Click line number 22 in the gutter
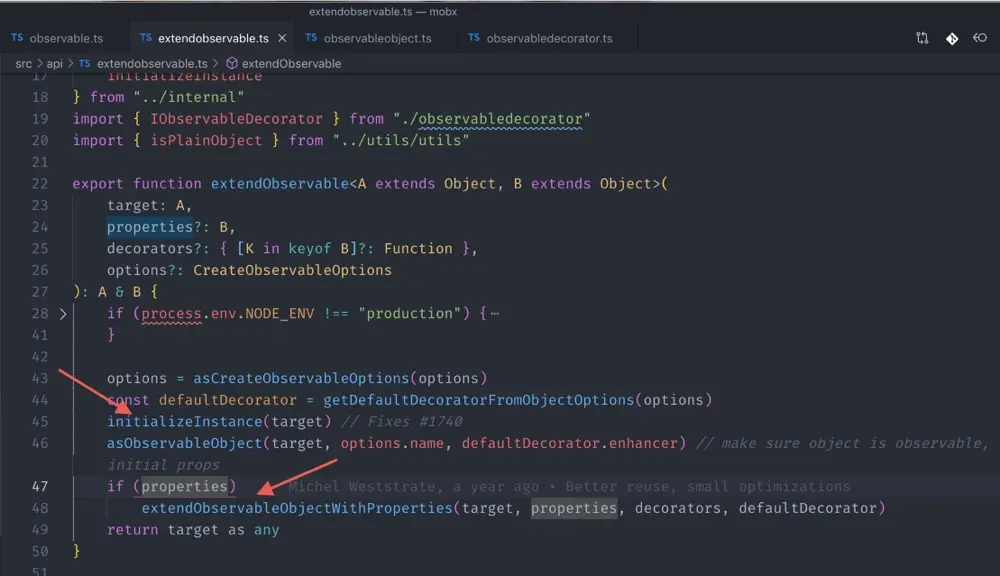Image resolution: width=1000 pixels, height=576 pixels. [40, 184]
